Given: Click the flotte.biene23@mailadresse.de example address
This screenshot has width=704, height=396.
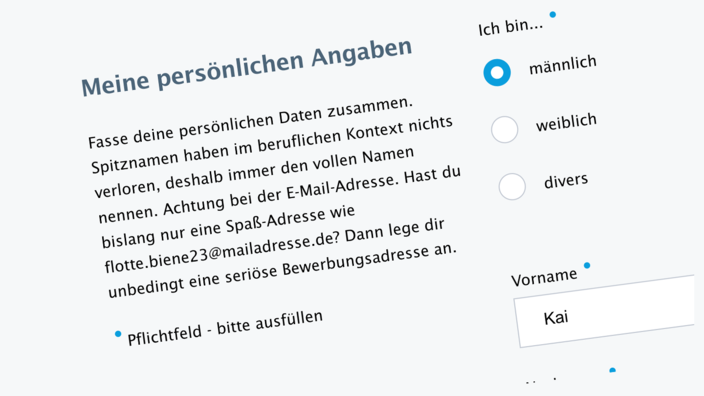Looking at the screenshot, I should click(222, 253).
